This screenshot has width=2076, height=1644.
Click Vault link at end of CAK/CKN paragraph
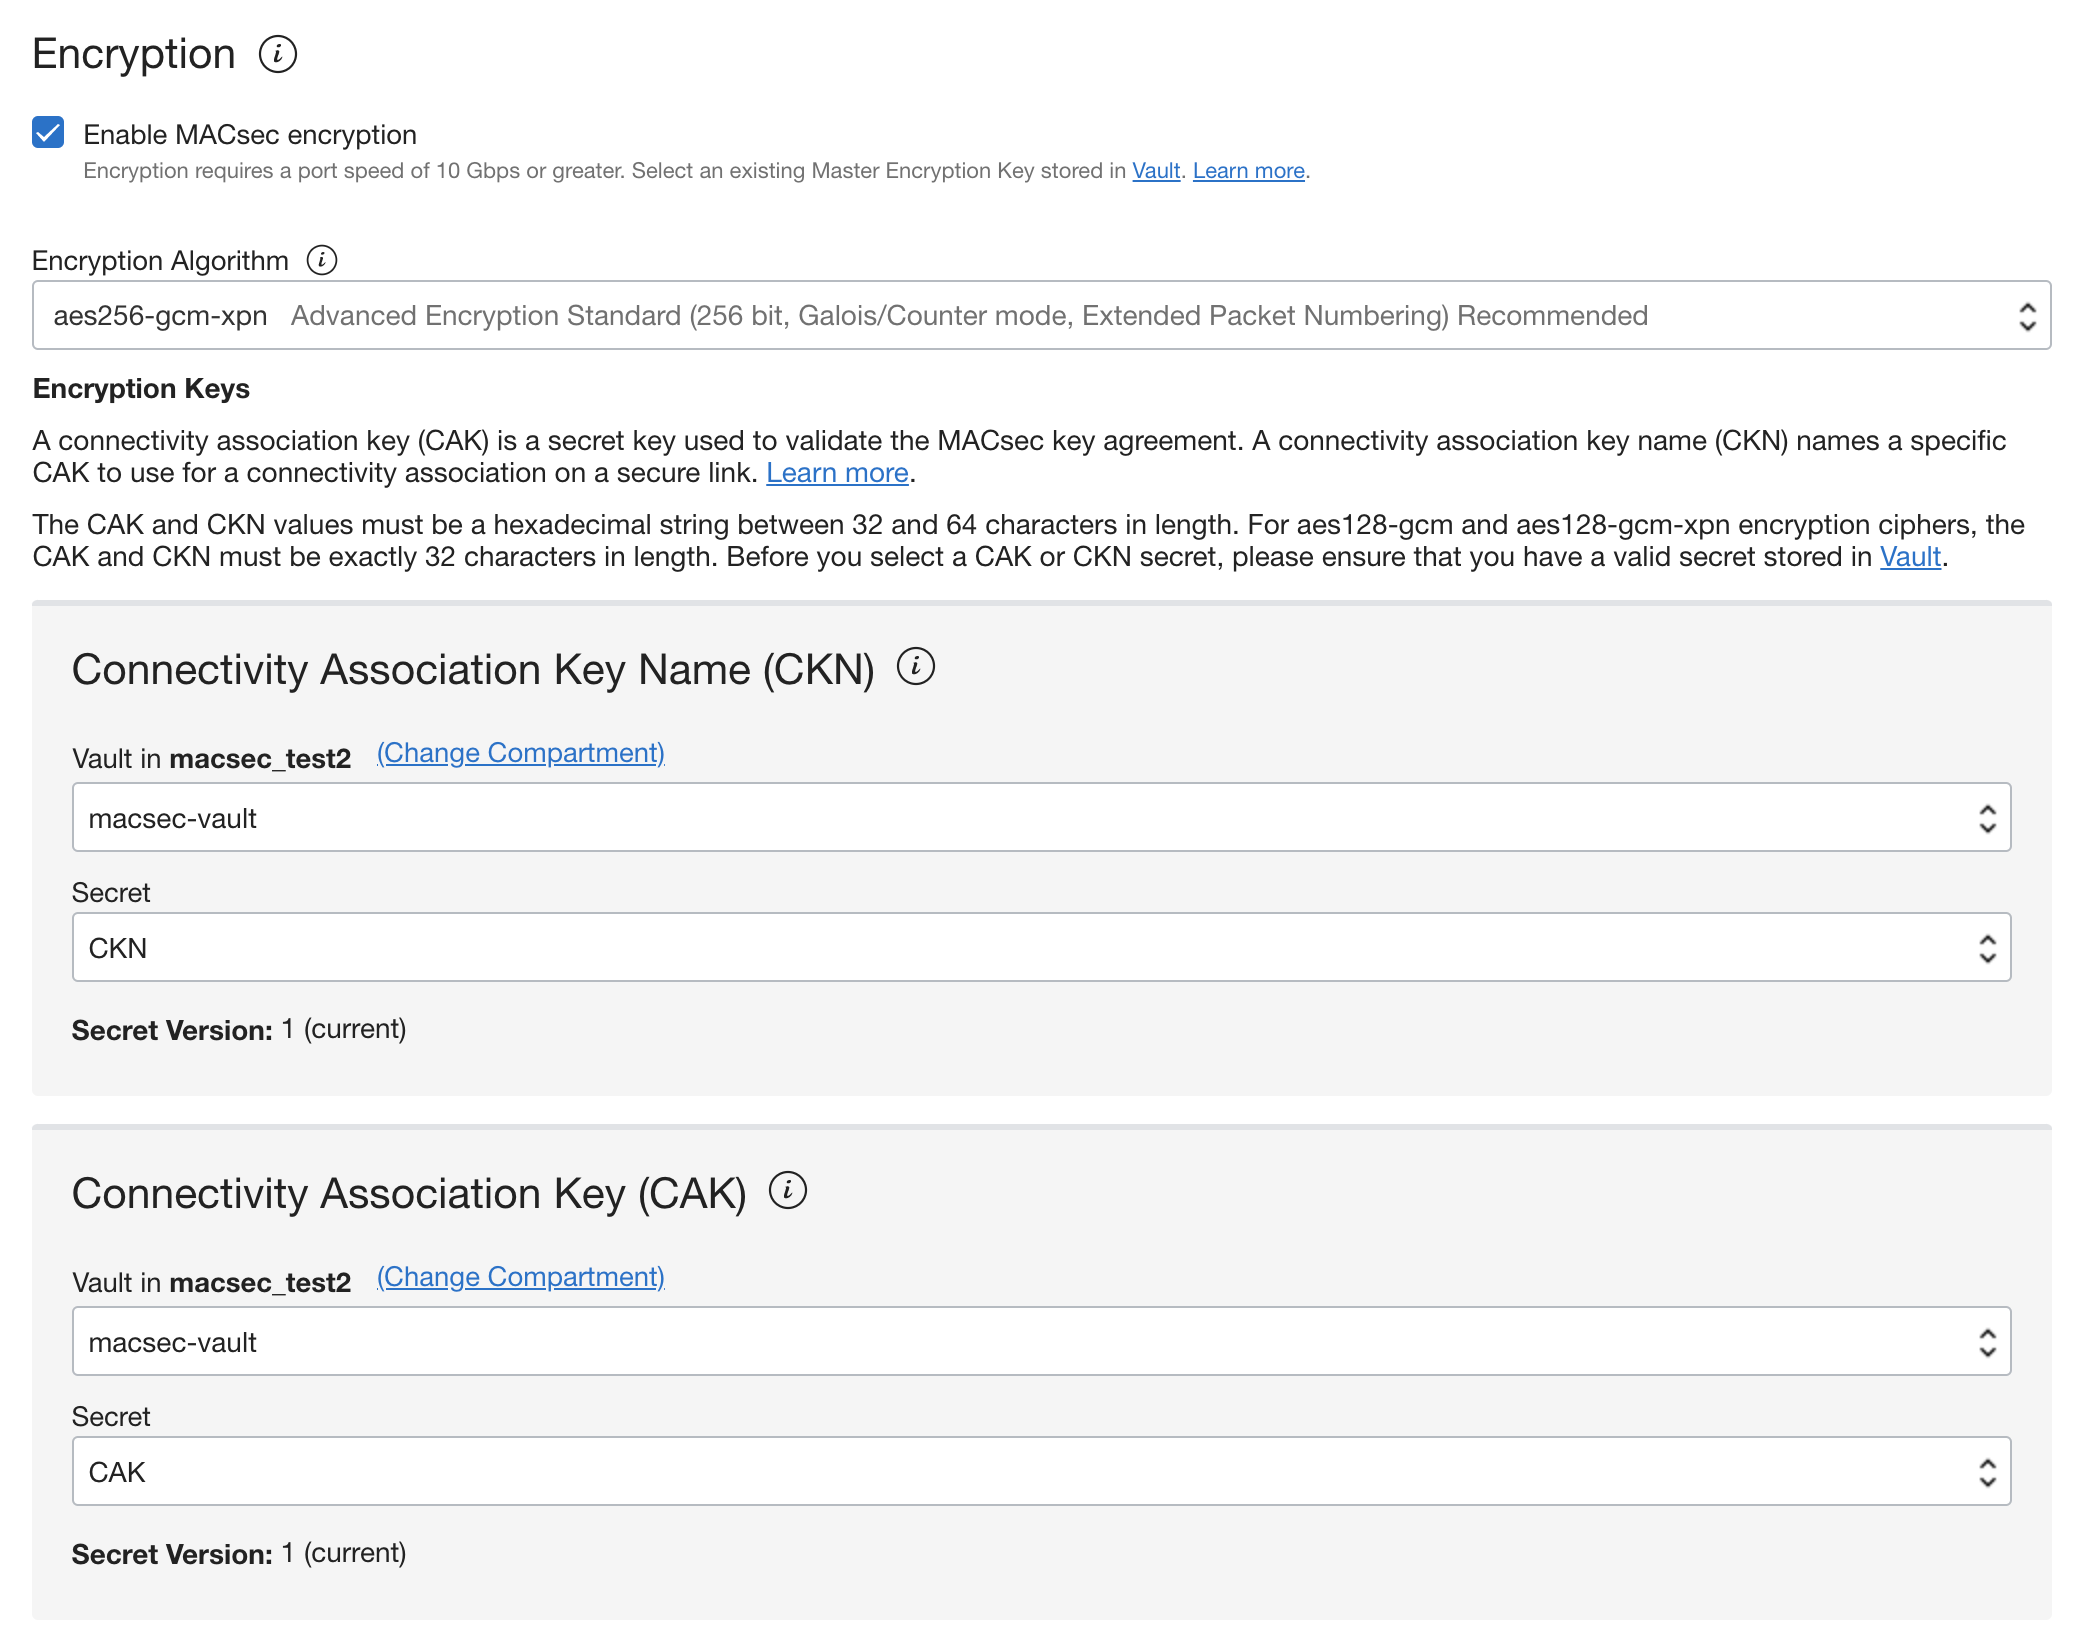(x=1909, y=557)
